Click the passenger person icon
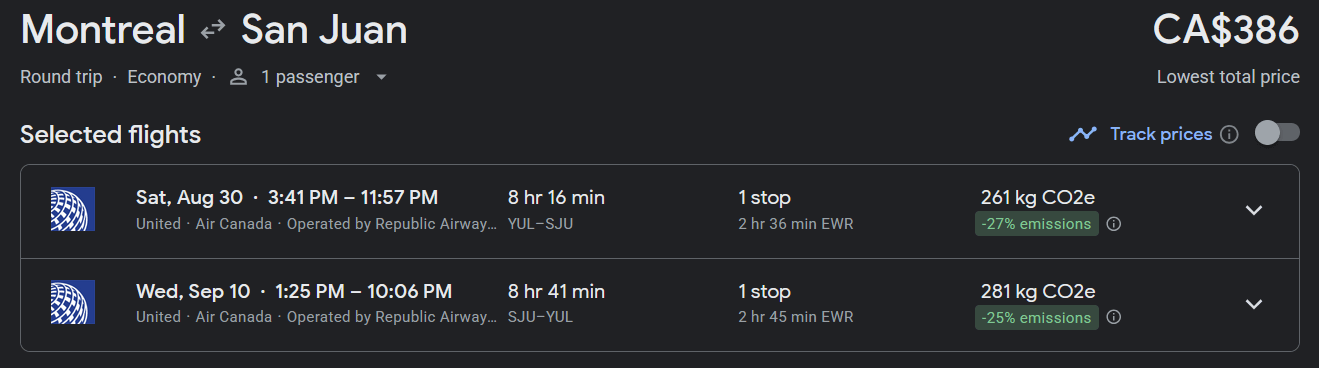The image size is (1319, 368). [x=238, y=77]
